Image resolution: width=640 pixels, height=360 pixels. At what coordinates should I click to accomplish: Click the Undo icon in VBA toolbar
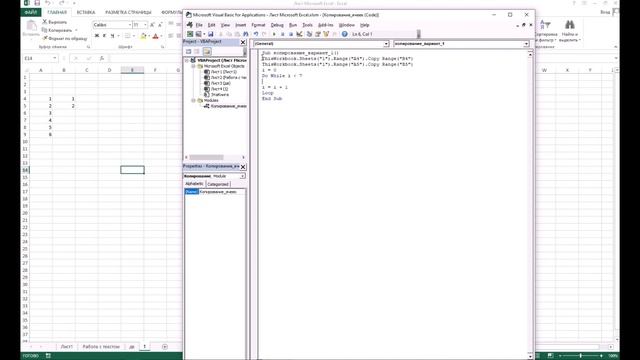(x=256, y=34)
